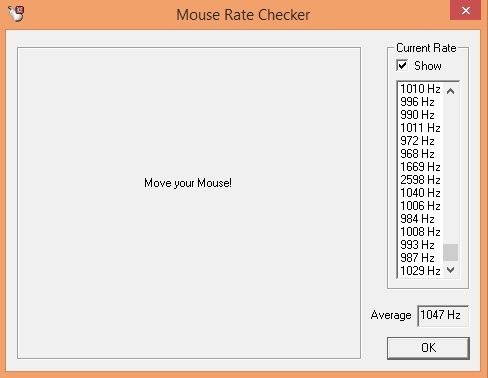The image size is (488, 378).
Task: Select the 968 Hz list entry
Action: (x=420, y=154)
